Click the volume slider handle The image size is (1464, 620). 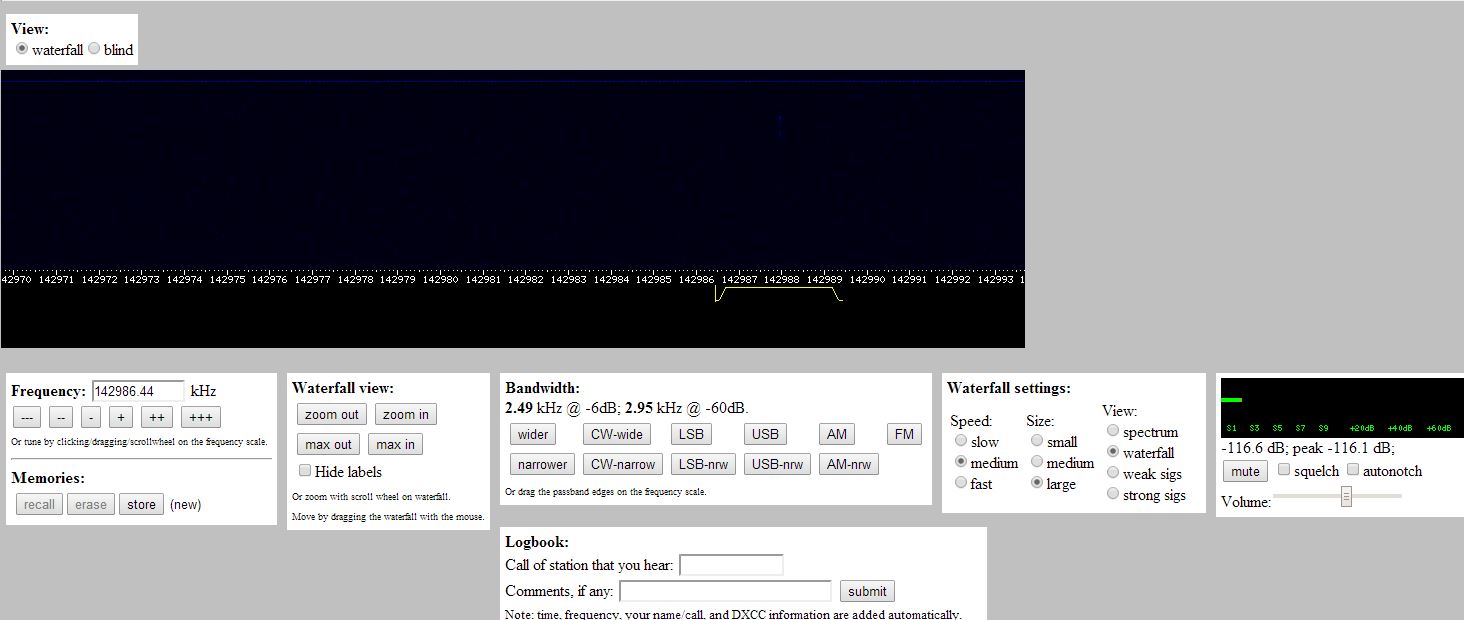(x=1346, y=496)
